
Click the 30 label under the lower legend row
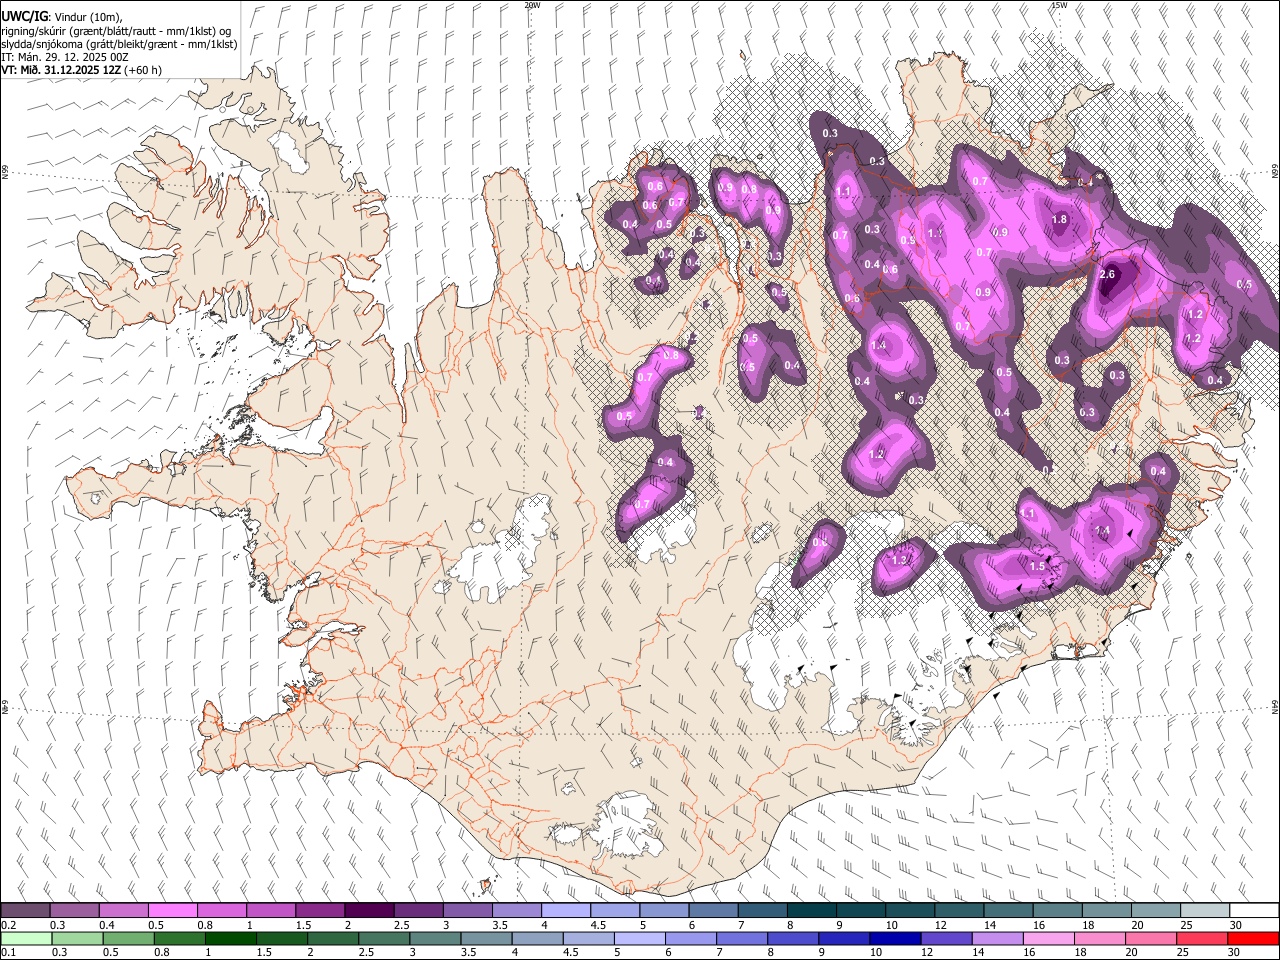coord(1235,953)
